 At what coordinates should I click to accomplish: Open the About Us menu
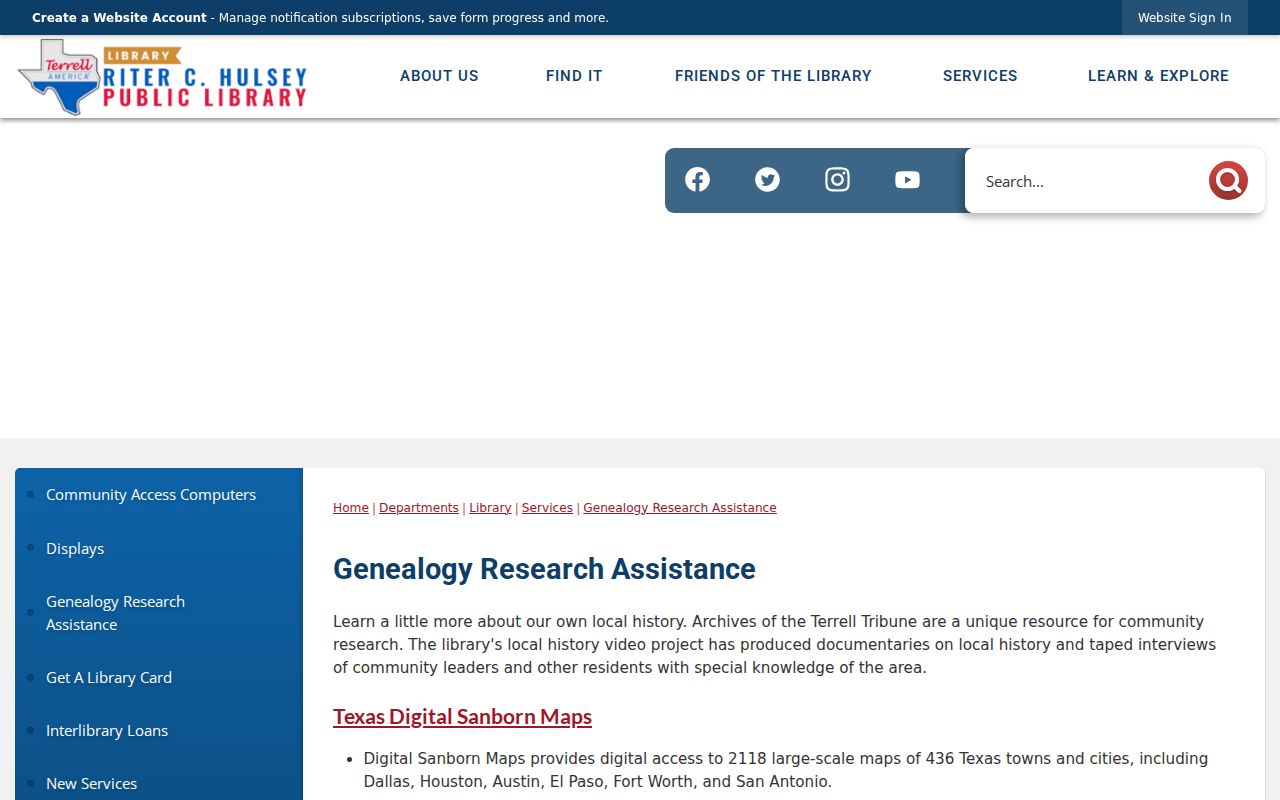439,76
